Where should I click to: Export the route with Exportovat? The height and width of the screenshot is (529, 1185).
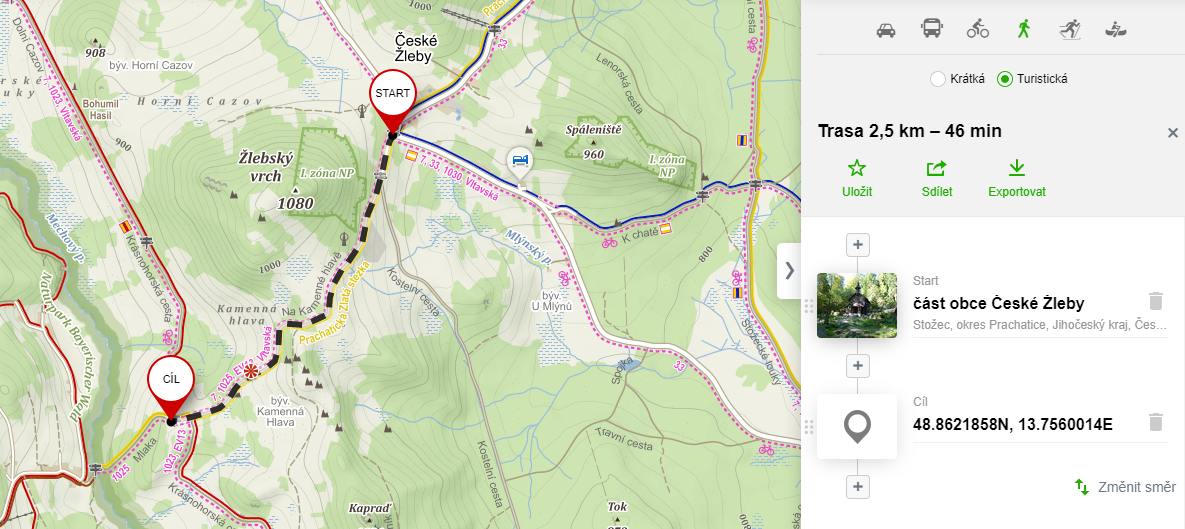pos(1016,178)
